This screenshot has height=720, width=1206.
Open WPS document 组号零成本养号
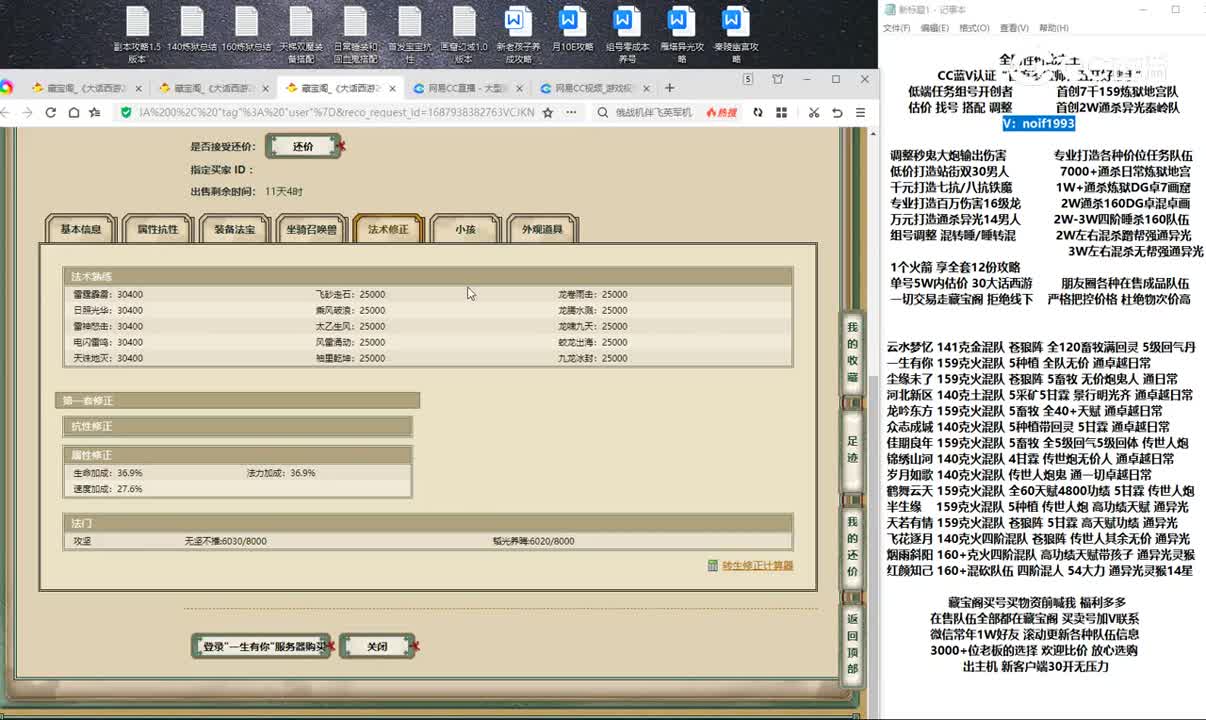tap(627, 34)
